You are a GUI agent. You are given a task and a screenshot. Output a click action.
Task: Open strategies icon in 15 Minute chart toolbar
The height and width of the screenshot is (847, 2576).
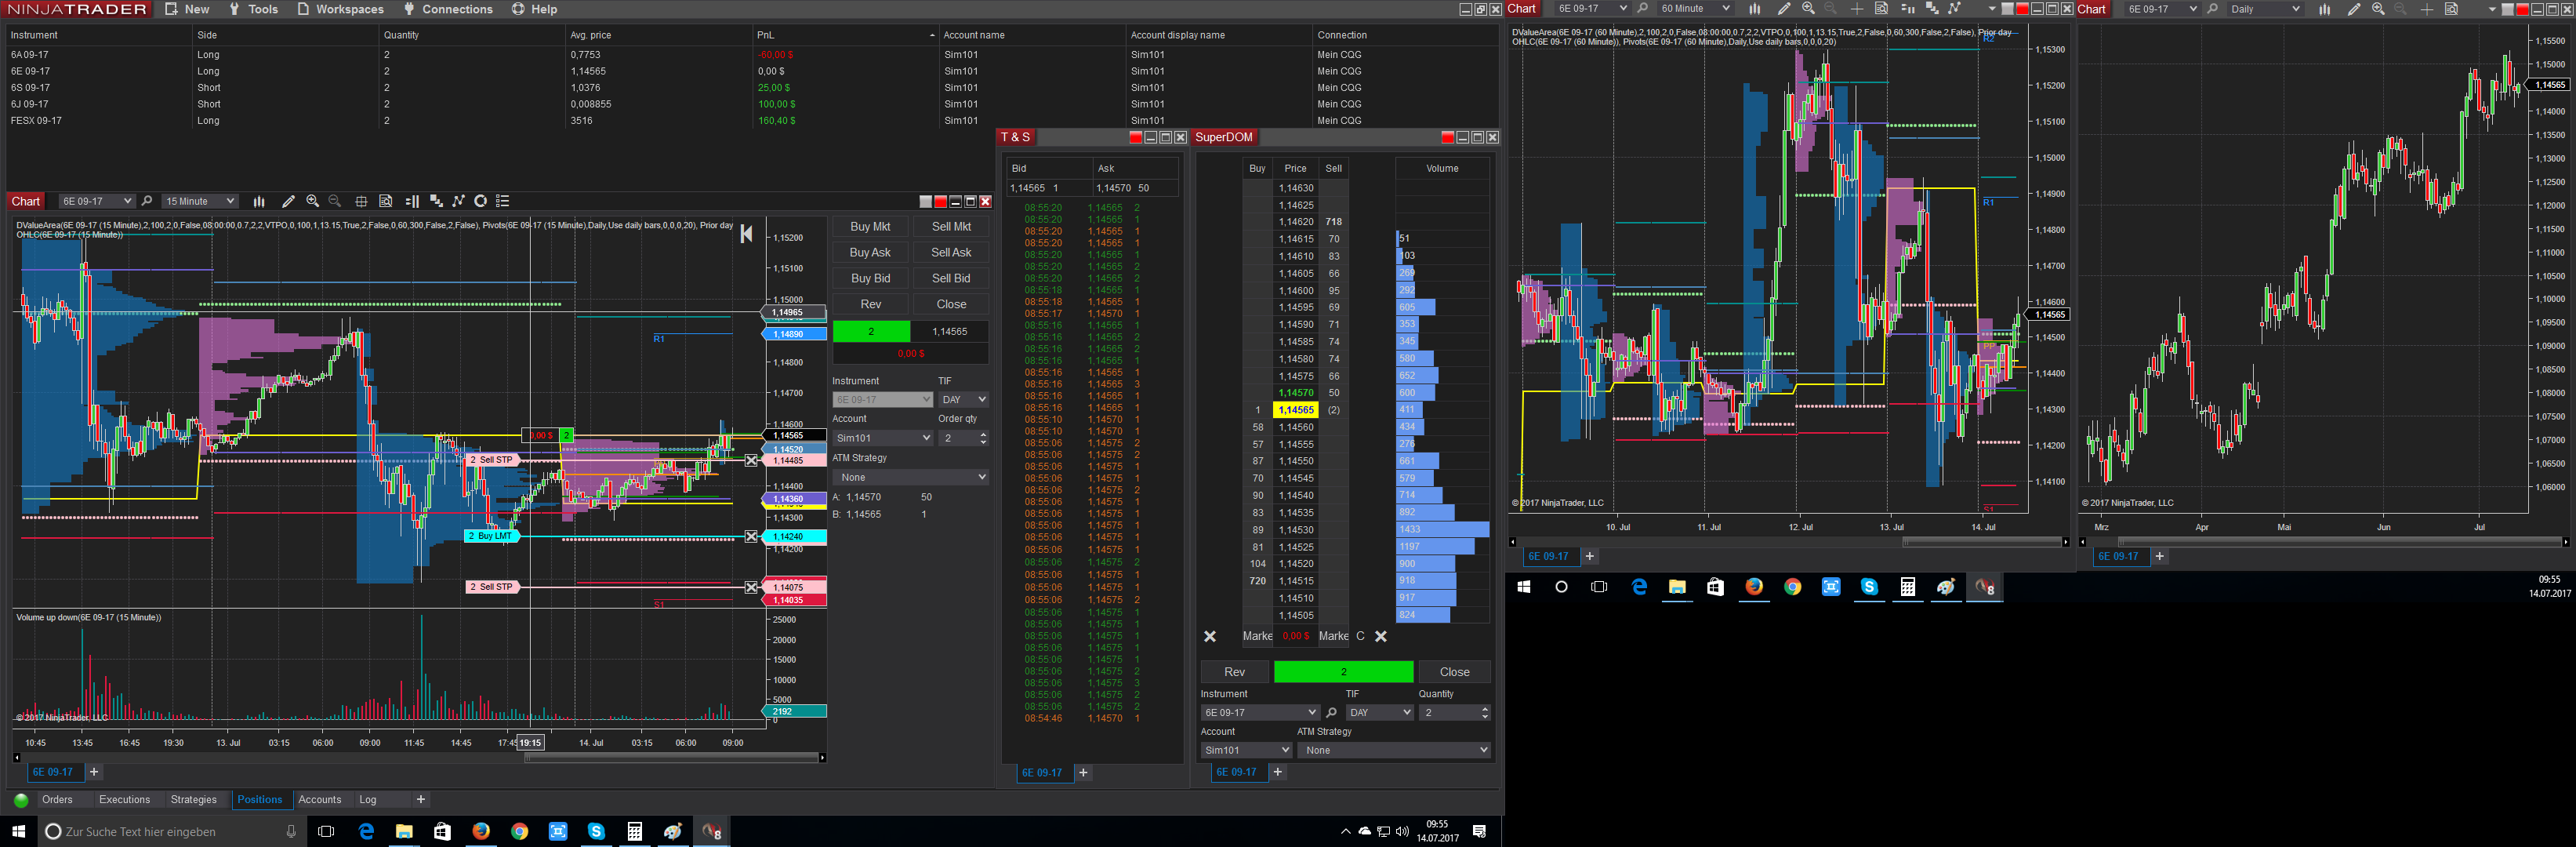[459, 201]
